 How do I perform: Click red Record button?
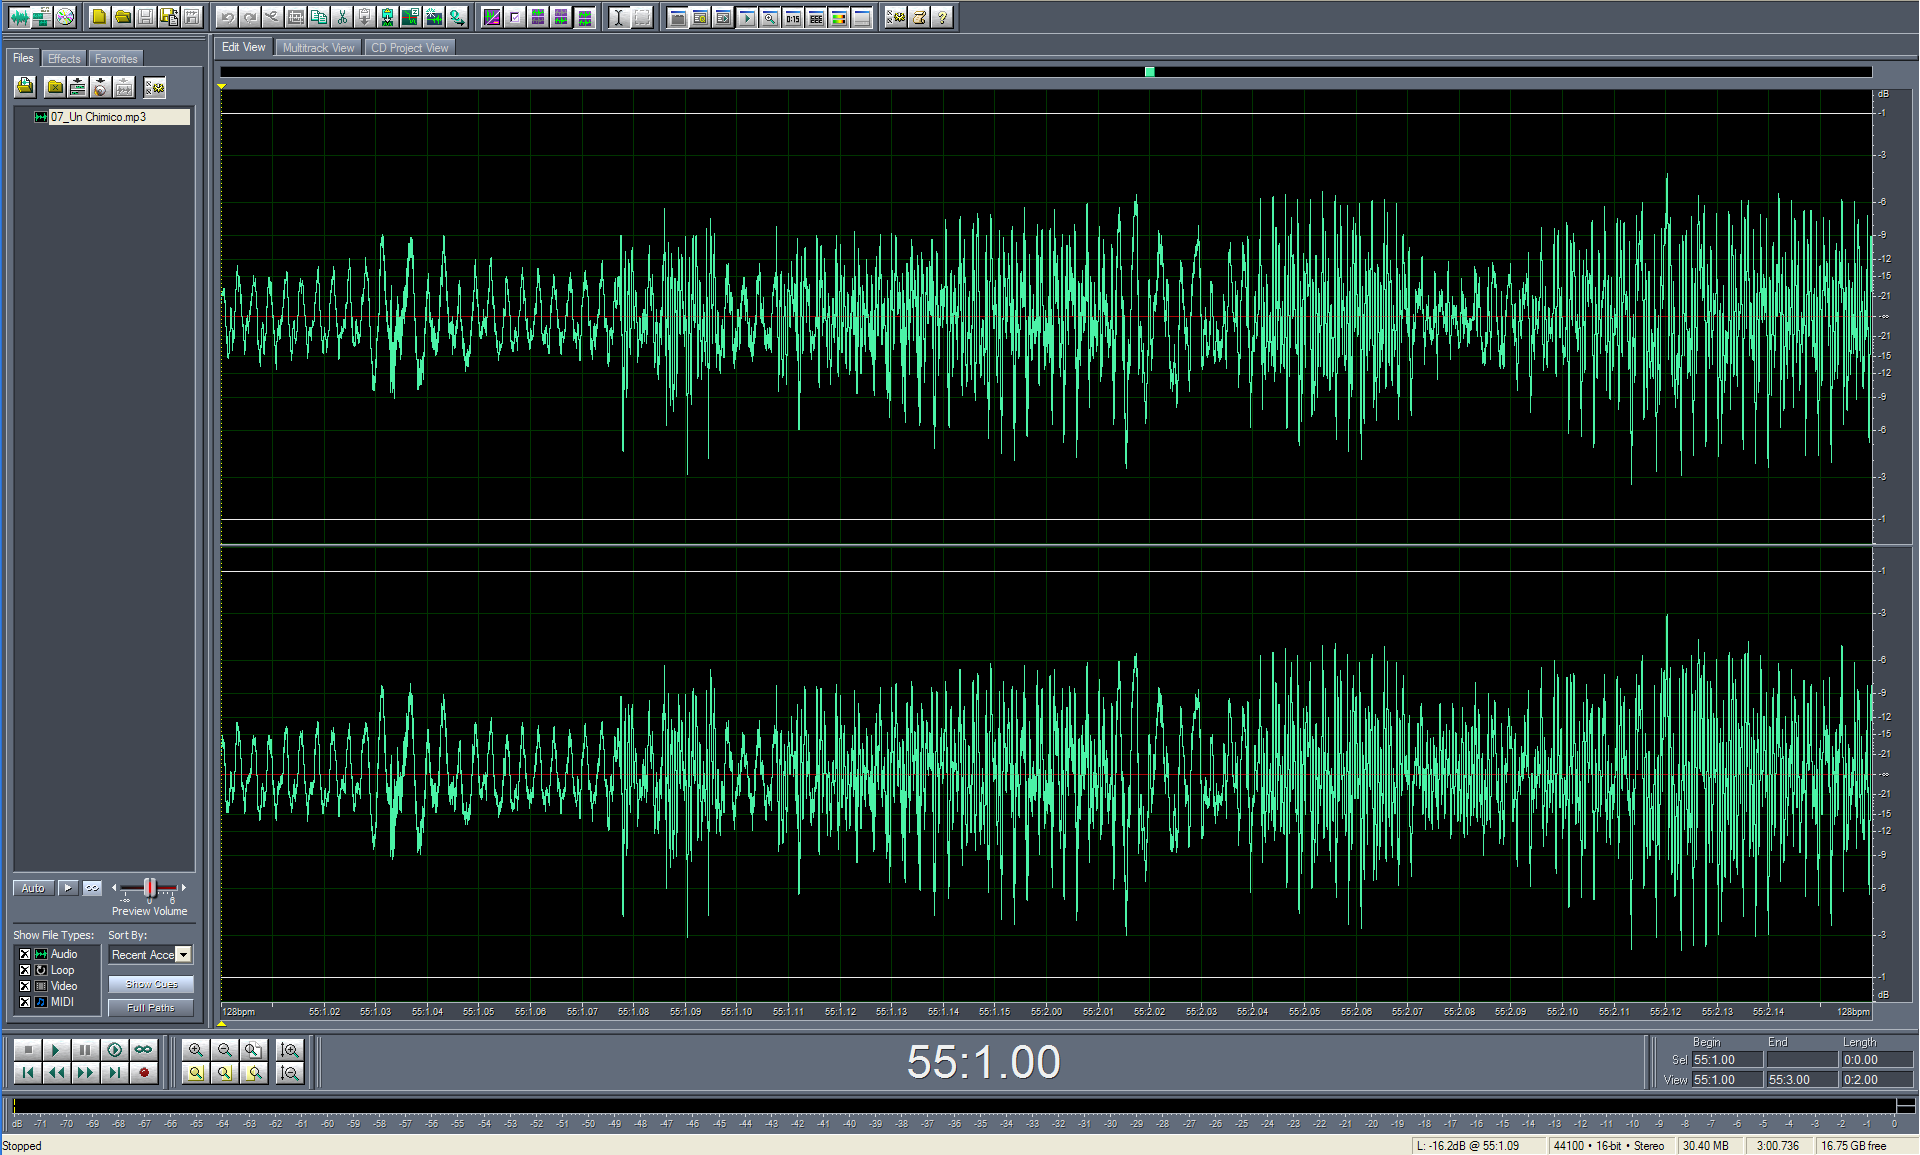[x=144, y=1073]
